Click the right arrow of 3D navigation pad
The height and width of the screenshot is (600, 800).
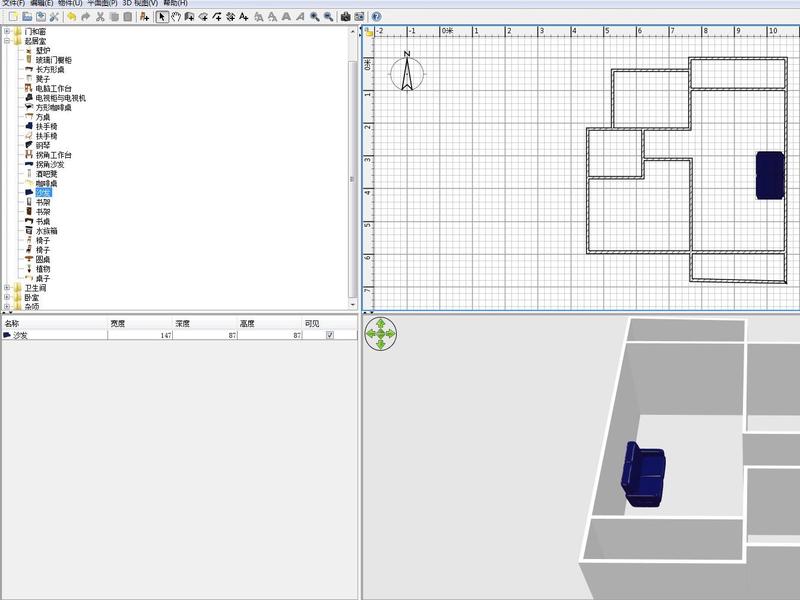pyautogui.click(x=391, y=334)
